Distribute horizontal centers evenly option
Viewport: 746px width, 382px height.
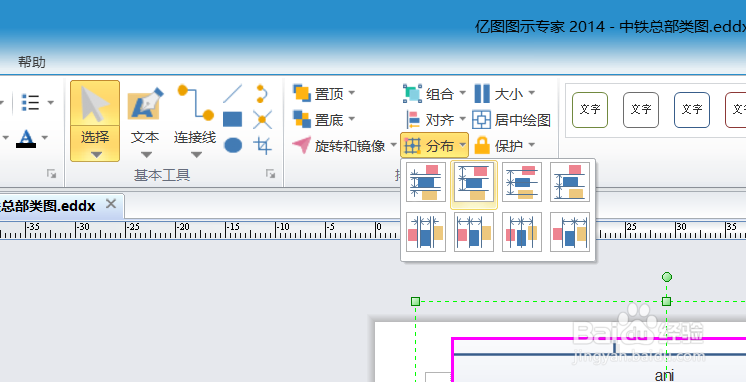(x=522, y=232)
